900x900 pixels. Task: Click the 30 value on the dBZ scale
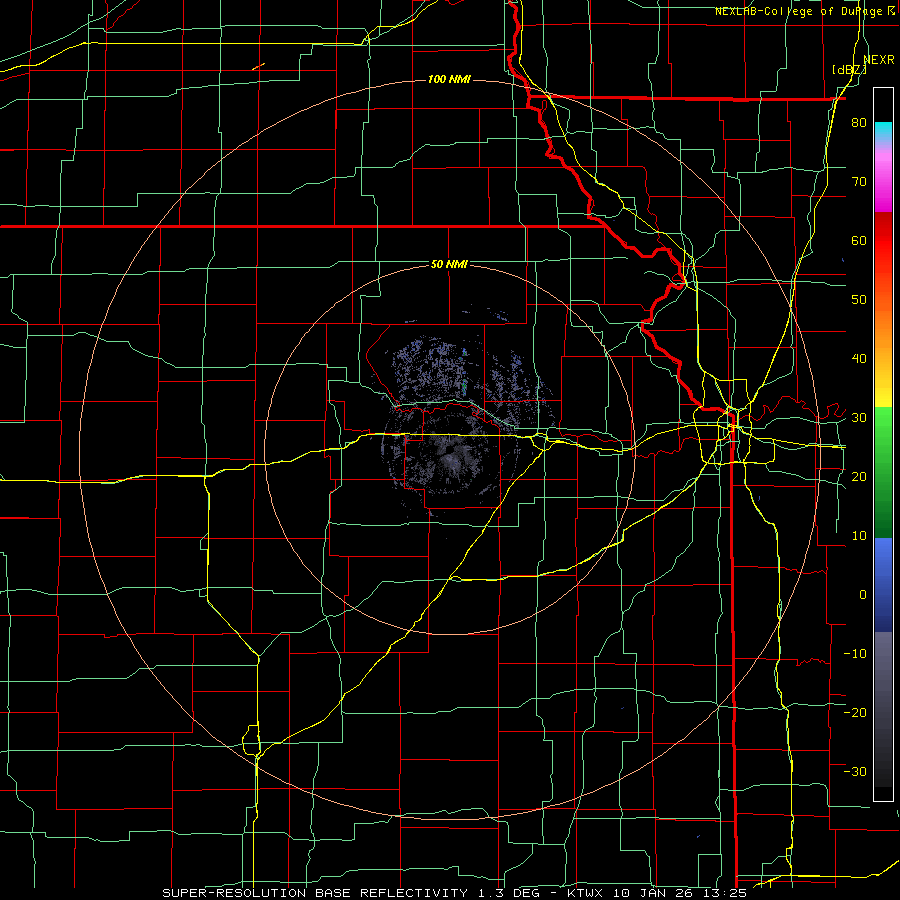point(859,418)
